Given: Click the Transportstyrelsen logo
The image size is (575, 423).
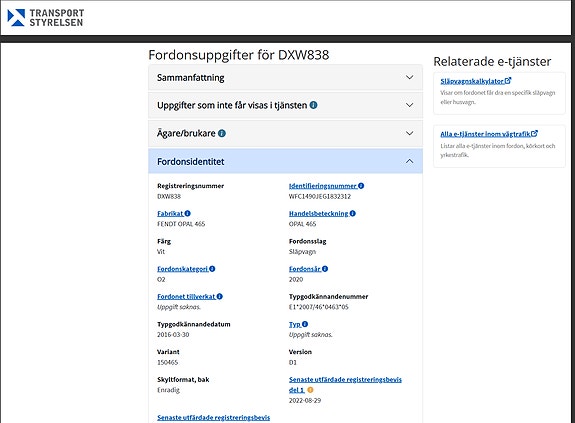Looking at the screenshot, I should [x=46, y=18].
